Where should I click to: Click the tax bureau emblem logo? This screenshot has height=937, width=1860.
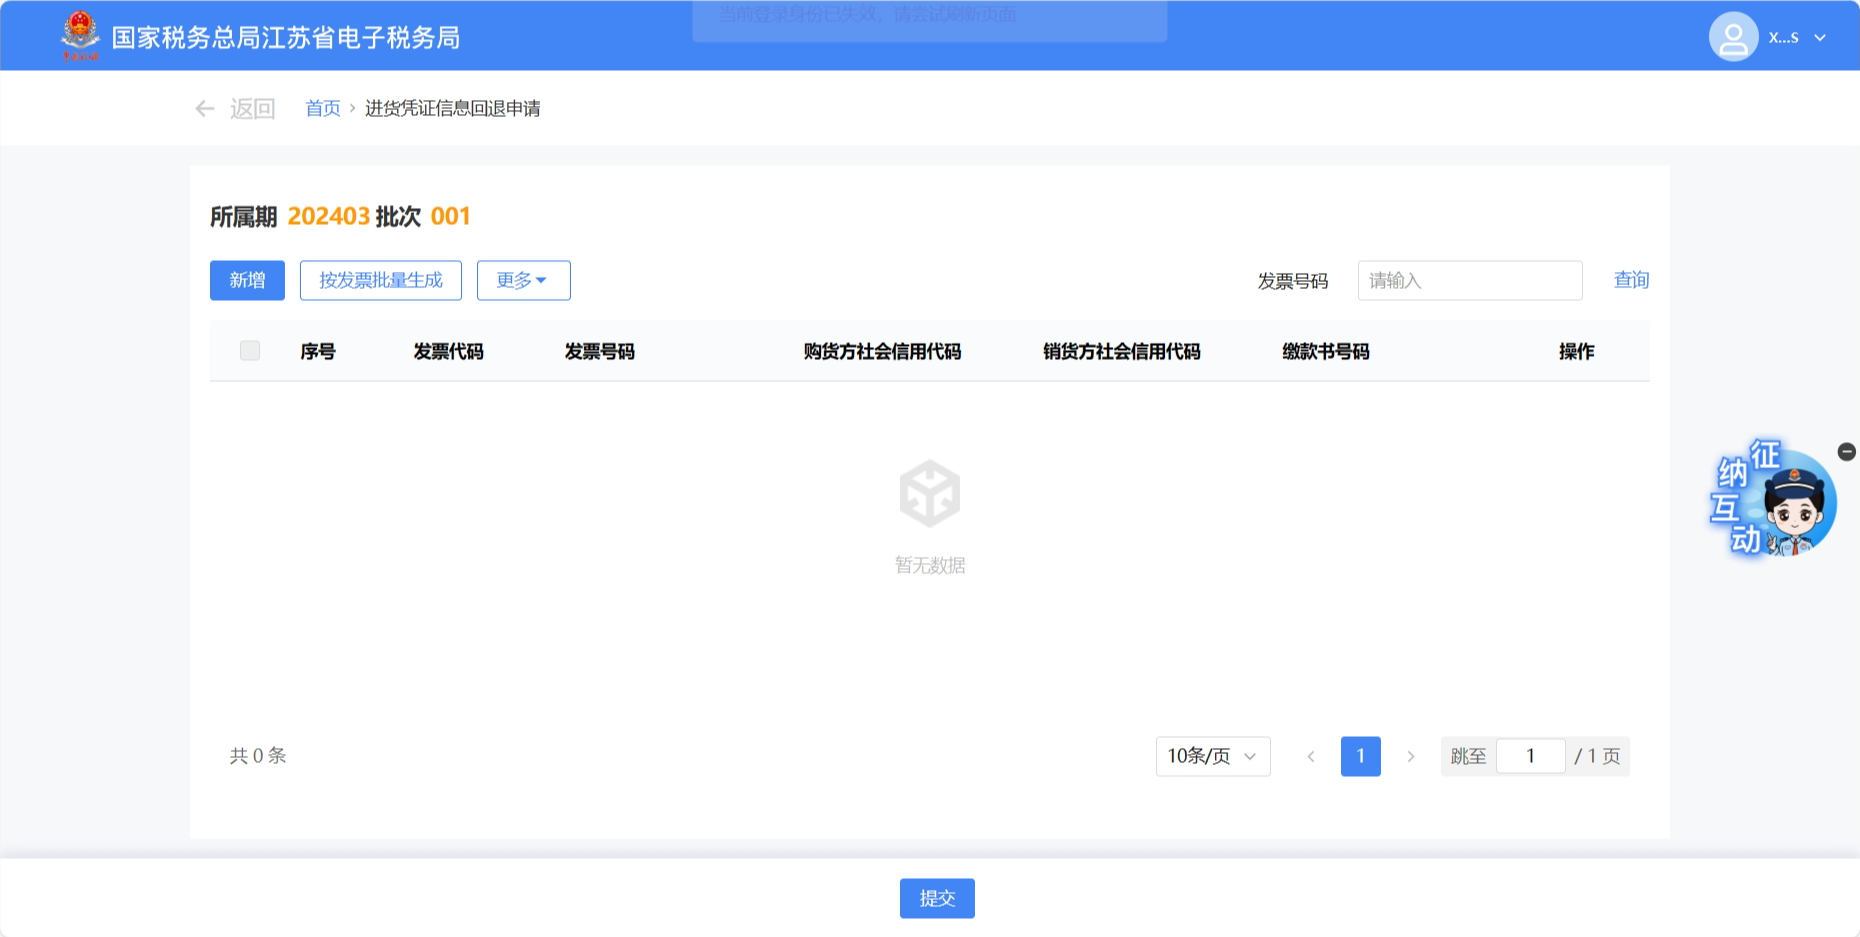point(80,36)
